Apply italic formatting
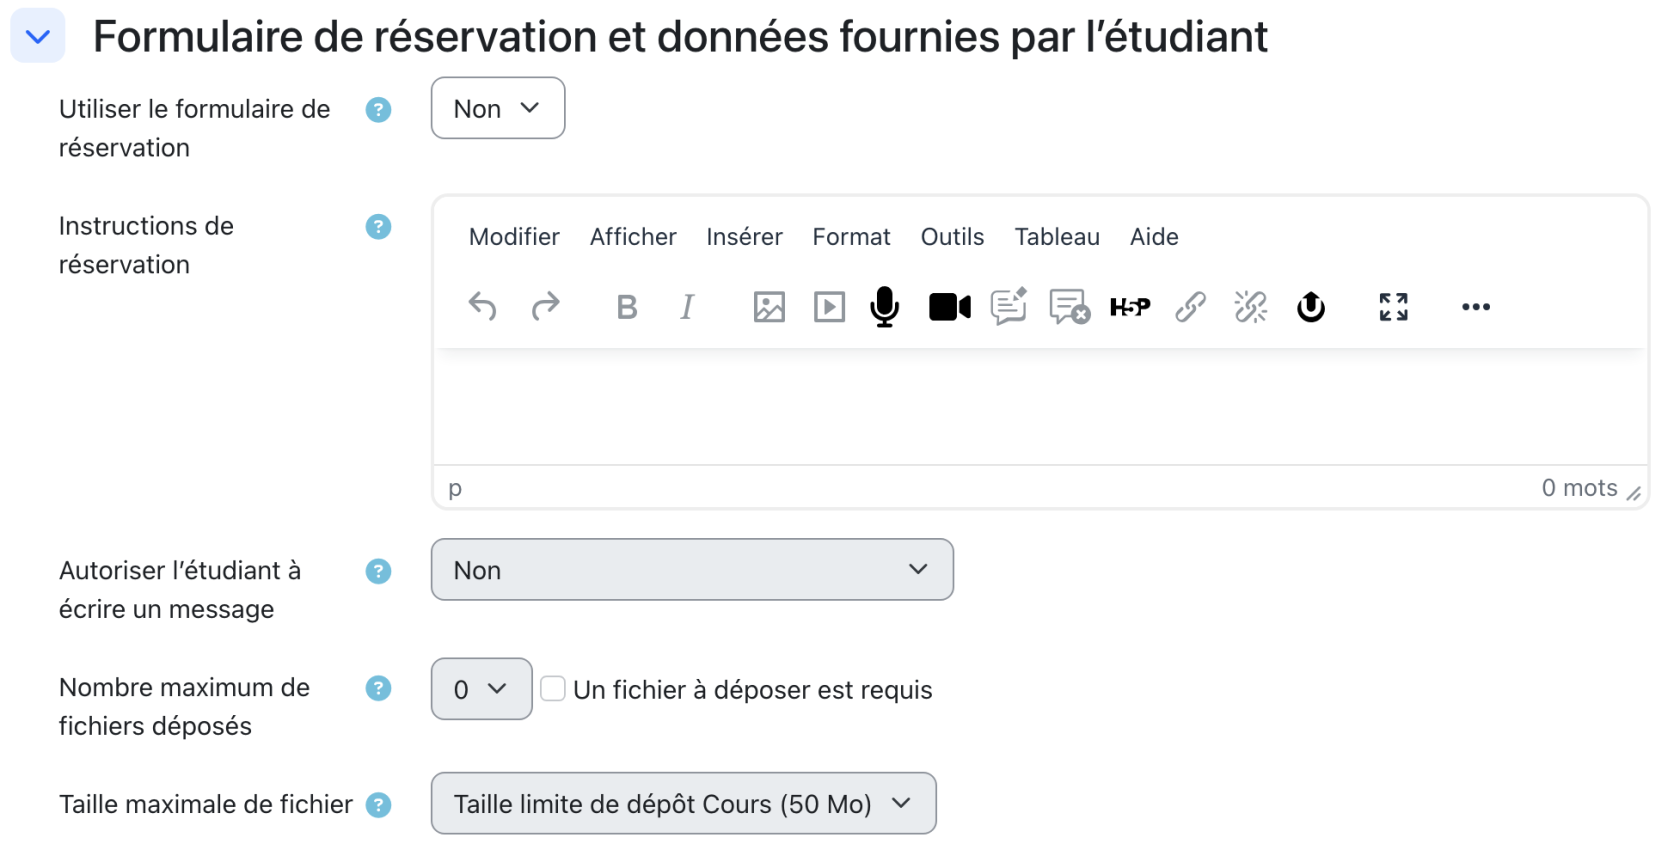Image resolution: width=1680 pixels, height=856 pixels. point(687,307)
